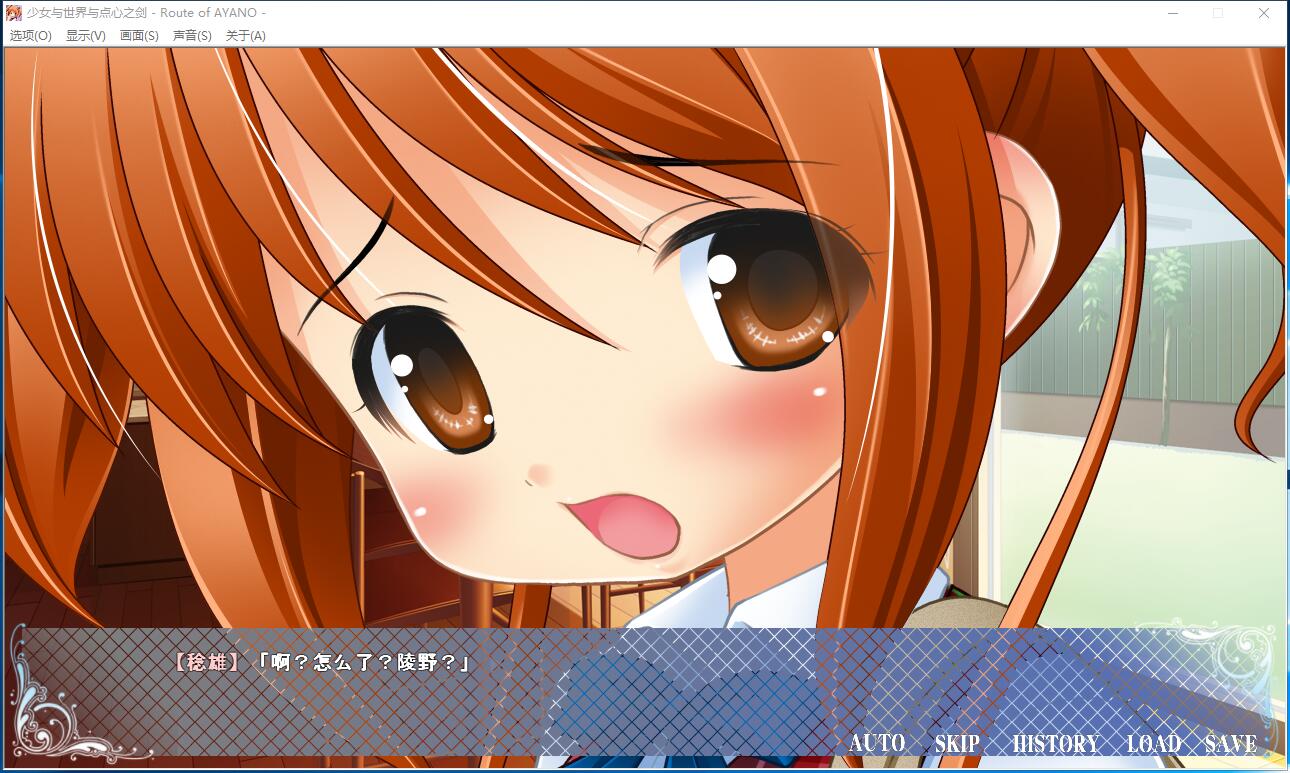Maximize the game window
Screen dimensions: 1290x773
point(1218,13)
